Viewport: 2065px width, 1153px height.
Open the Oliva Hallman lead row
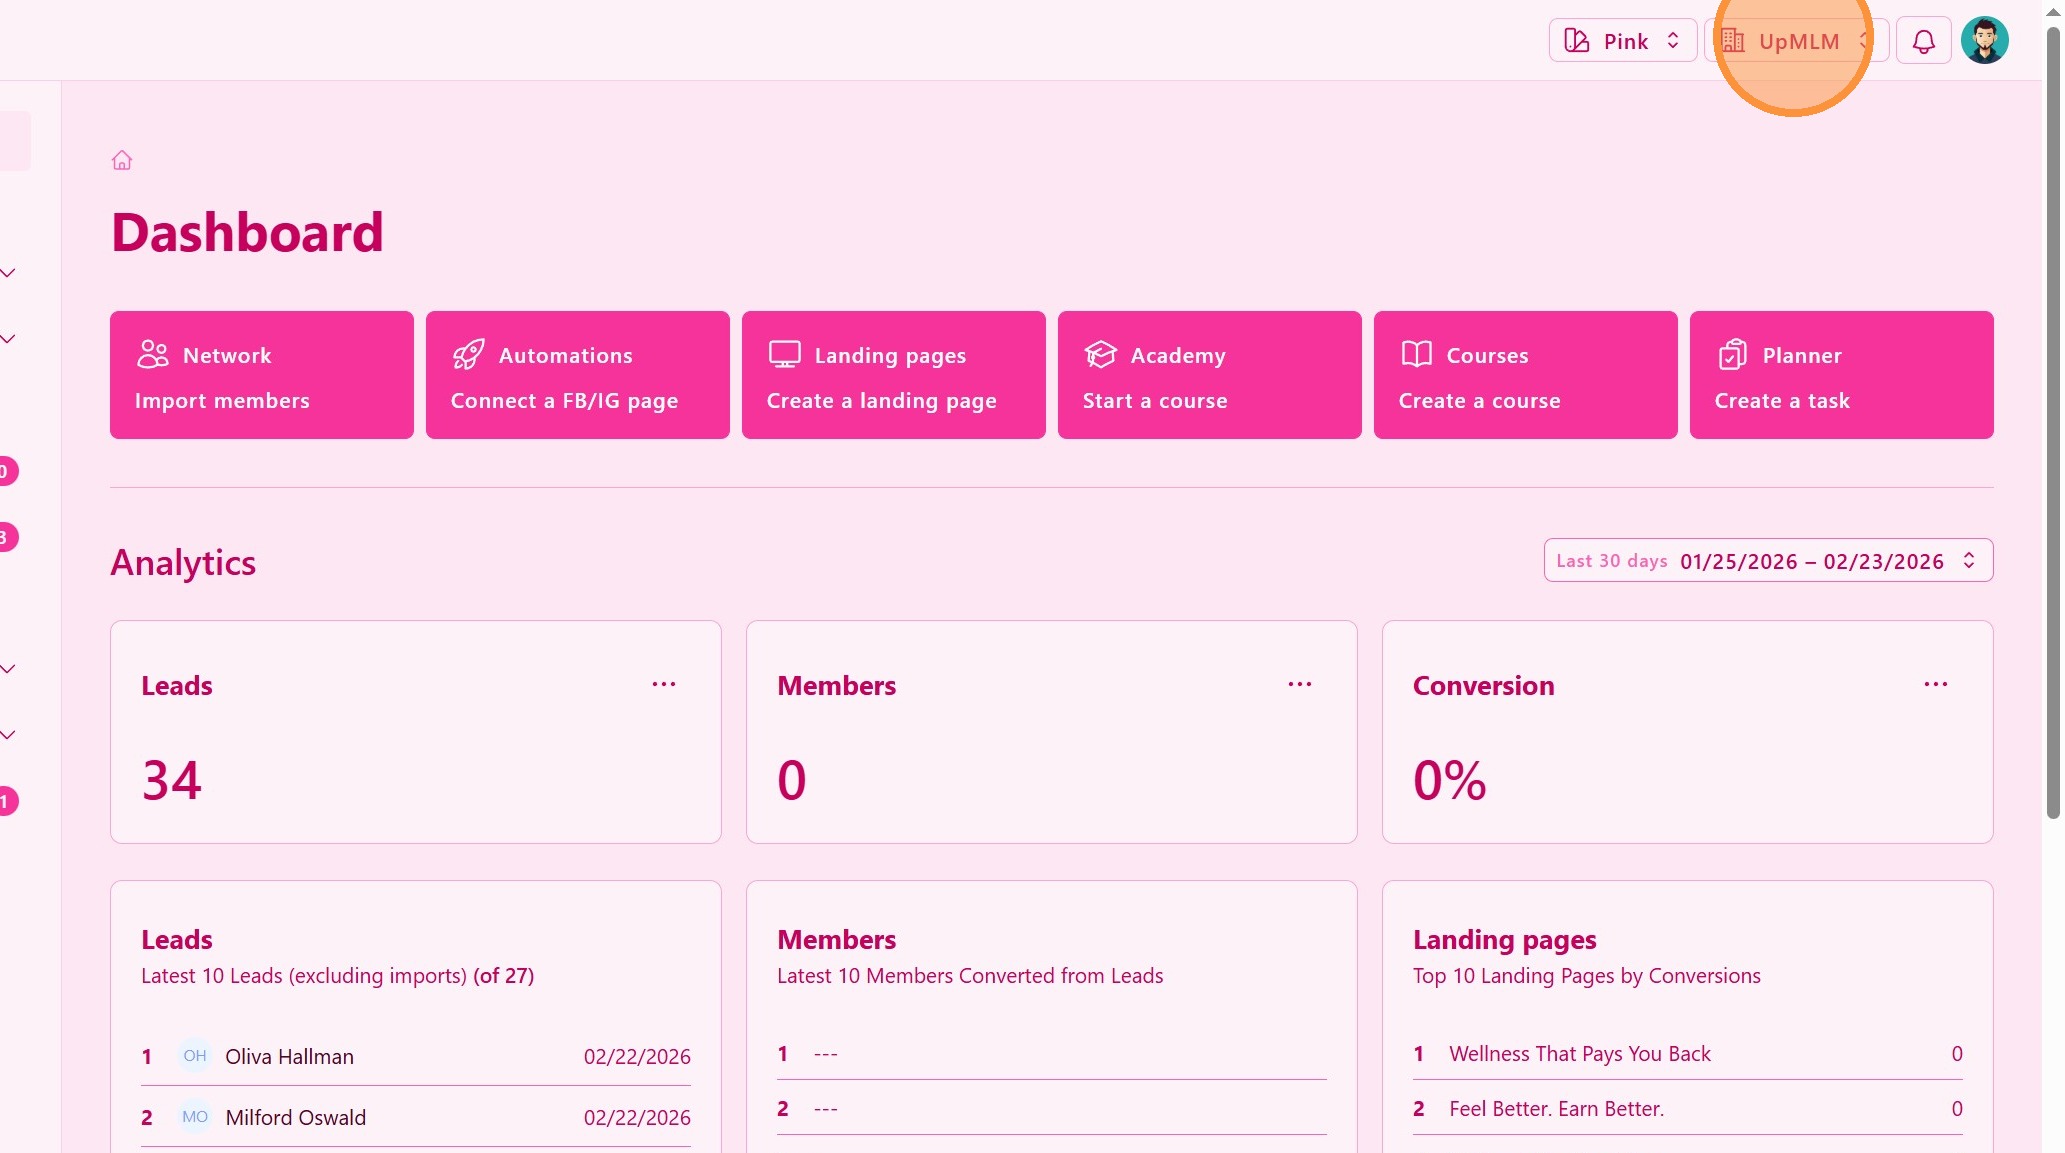289,1057
